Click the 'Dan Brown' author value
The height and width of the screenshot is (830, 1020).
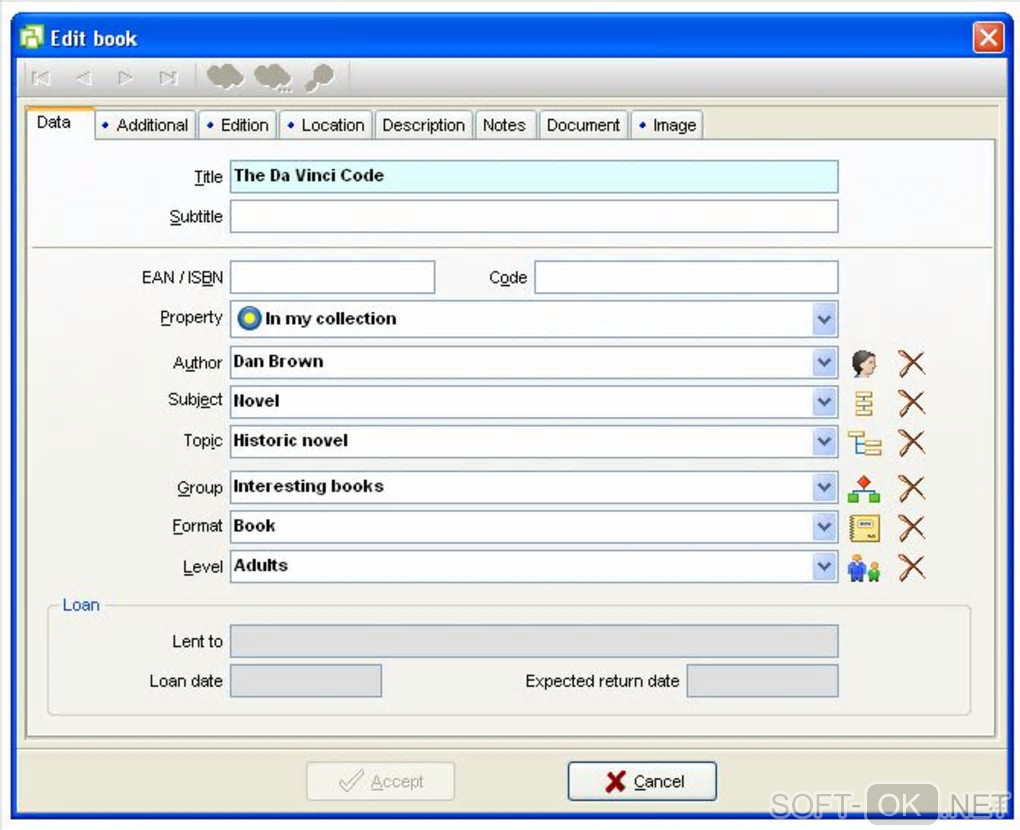click(278, 362)
